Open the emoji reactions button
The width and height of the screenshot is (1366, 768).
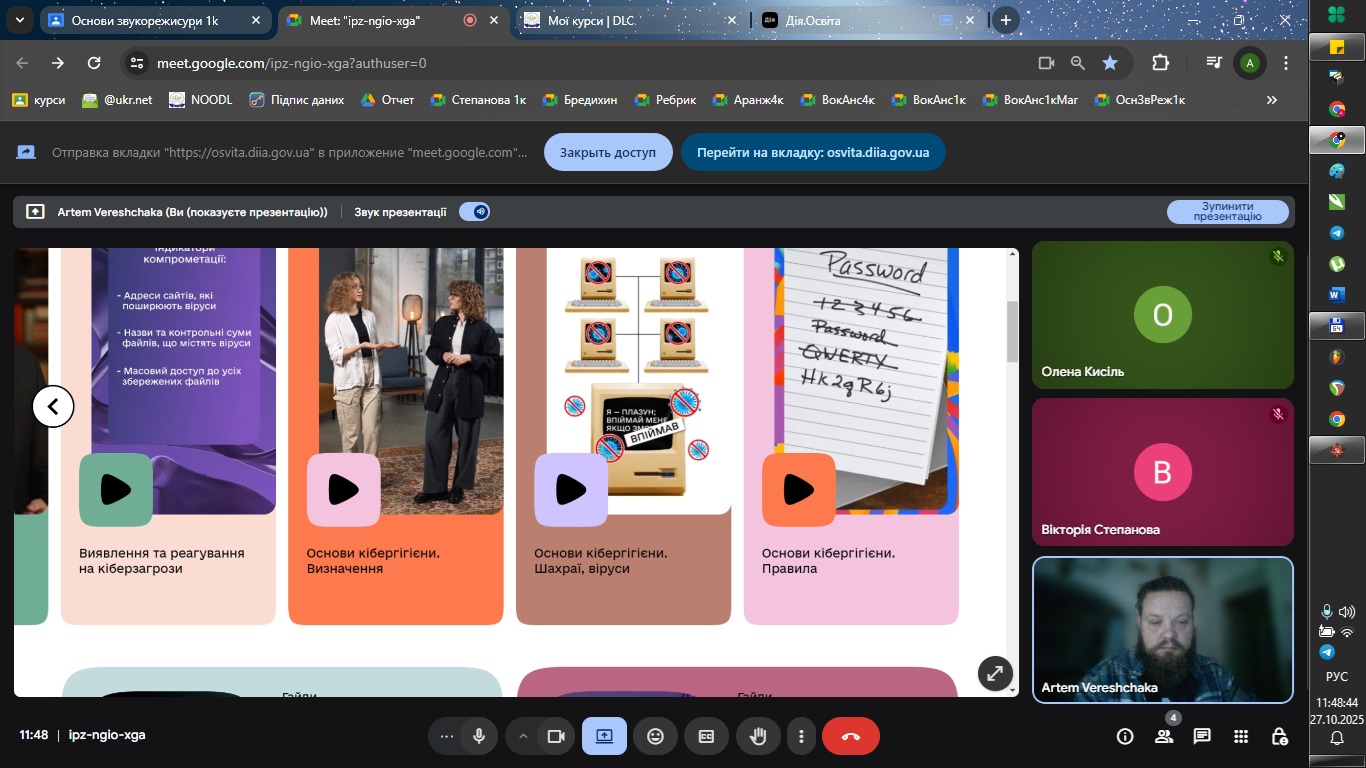tap(655, 736)
